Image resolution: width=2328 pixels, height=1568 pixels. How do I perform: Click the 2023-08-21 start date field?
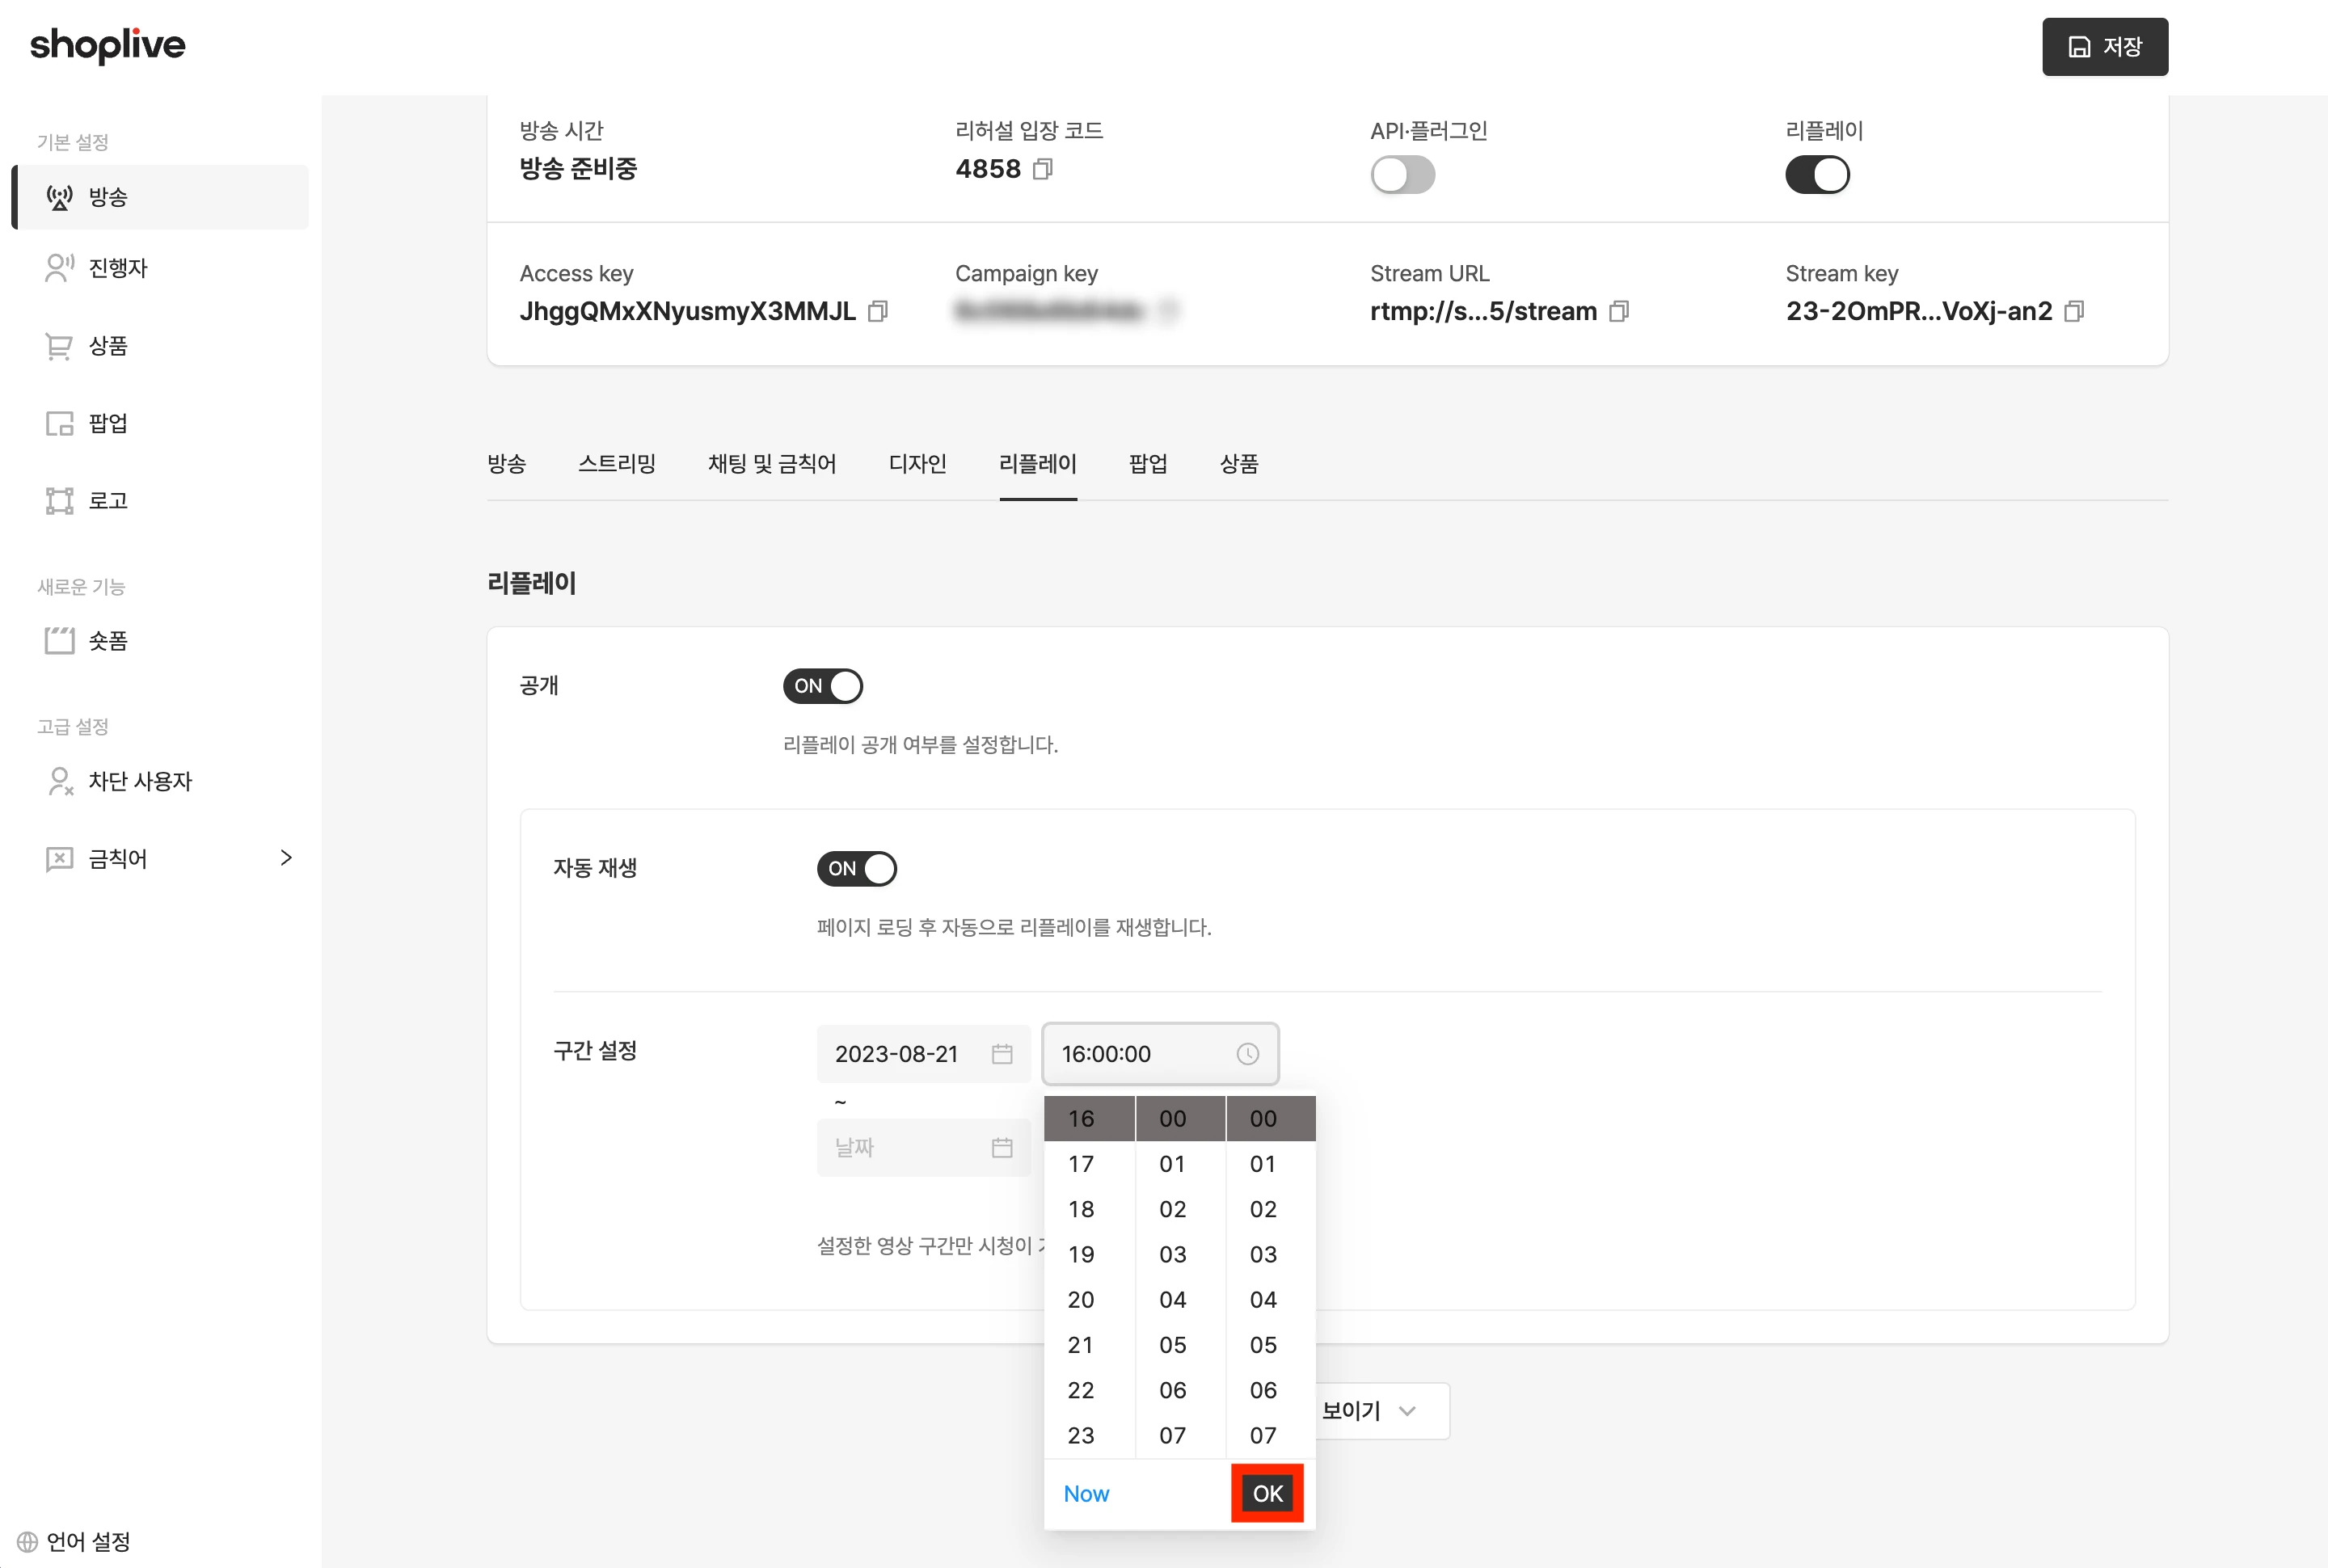coord(923,1054)
